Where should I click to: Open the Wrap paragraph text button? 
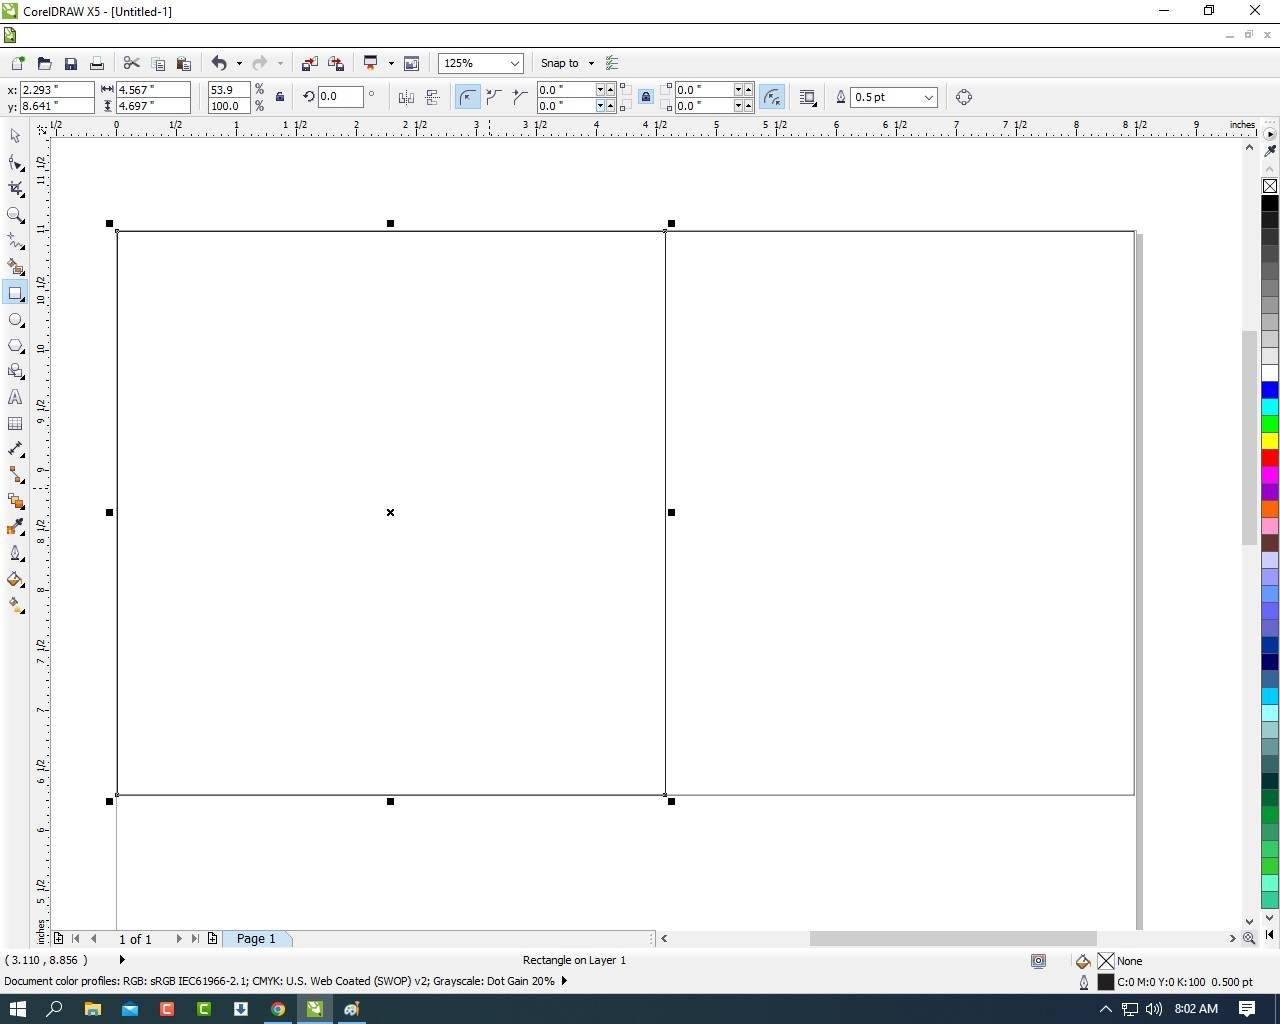(x=808, y=97)
